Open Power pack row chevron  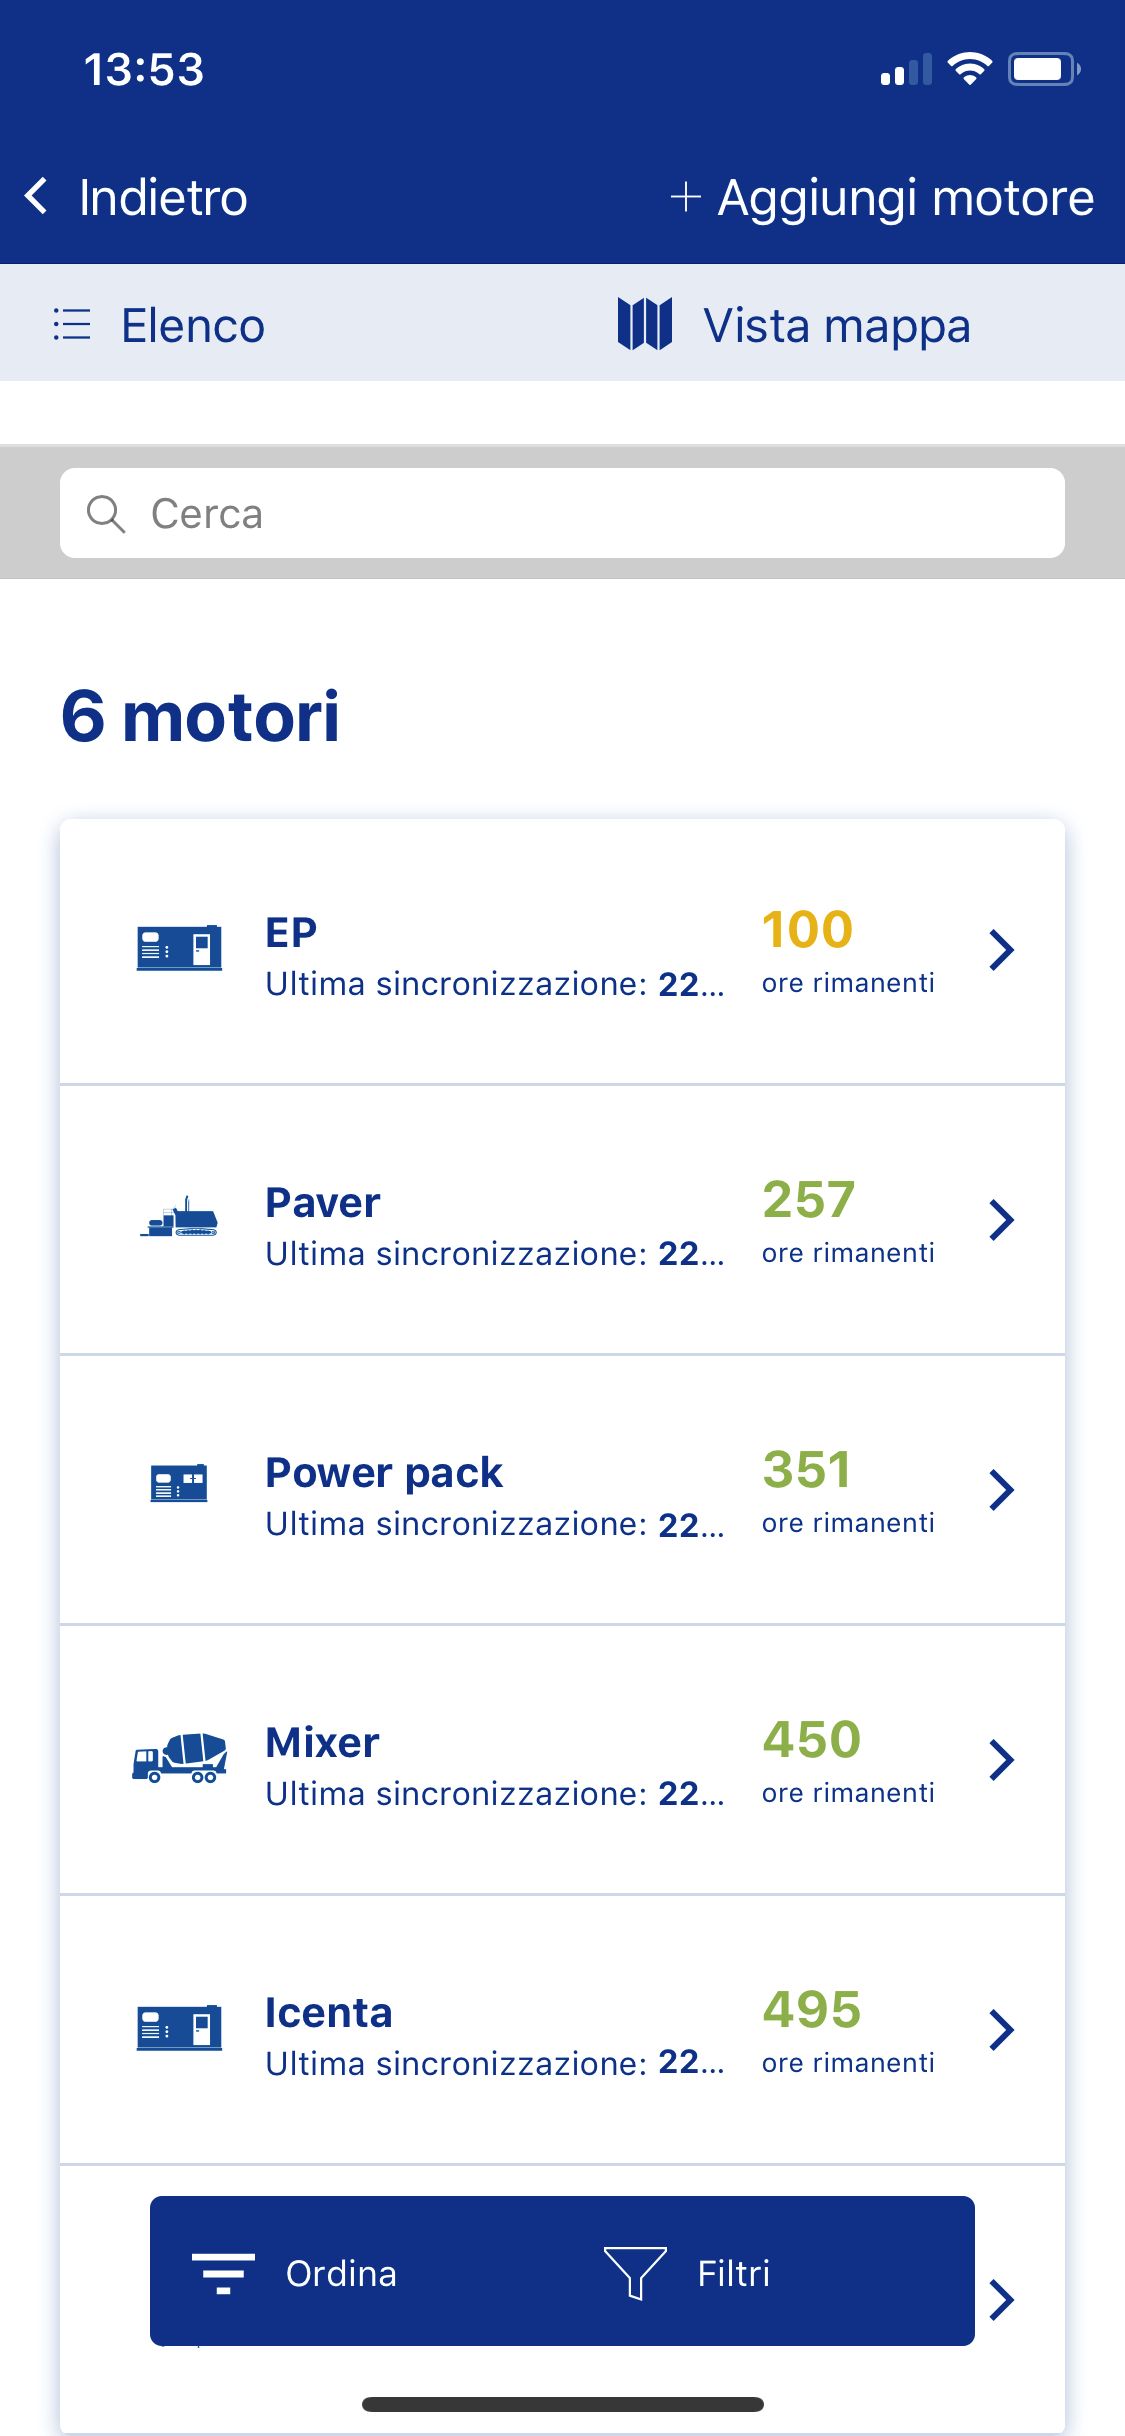pos(1001,1490)
